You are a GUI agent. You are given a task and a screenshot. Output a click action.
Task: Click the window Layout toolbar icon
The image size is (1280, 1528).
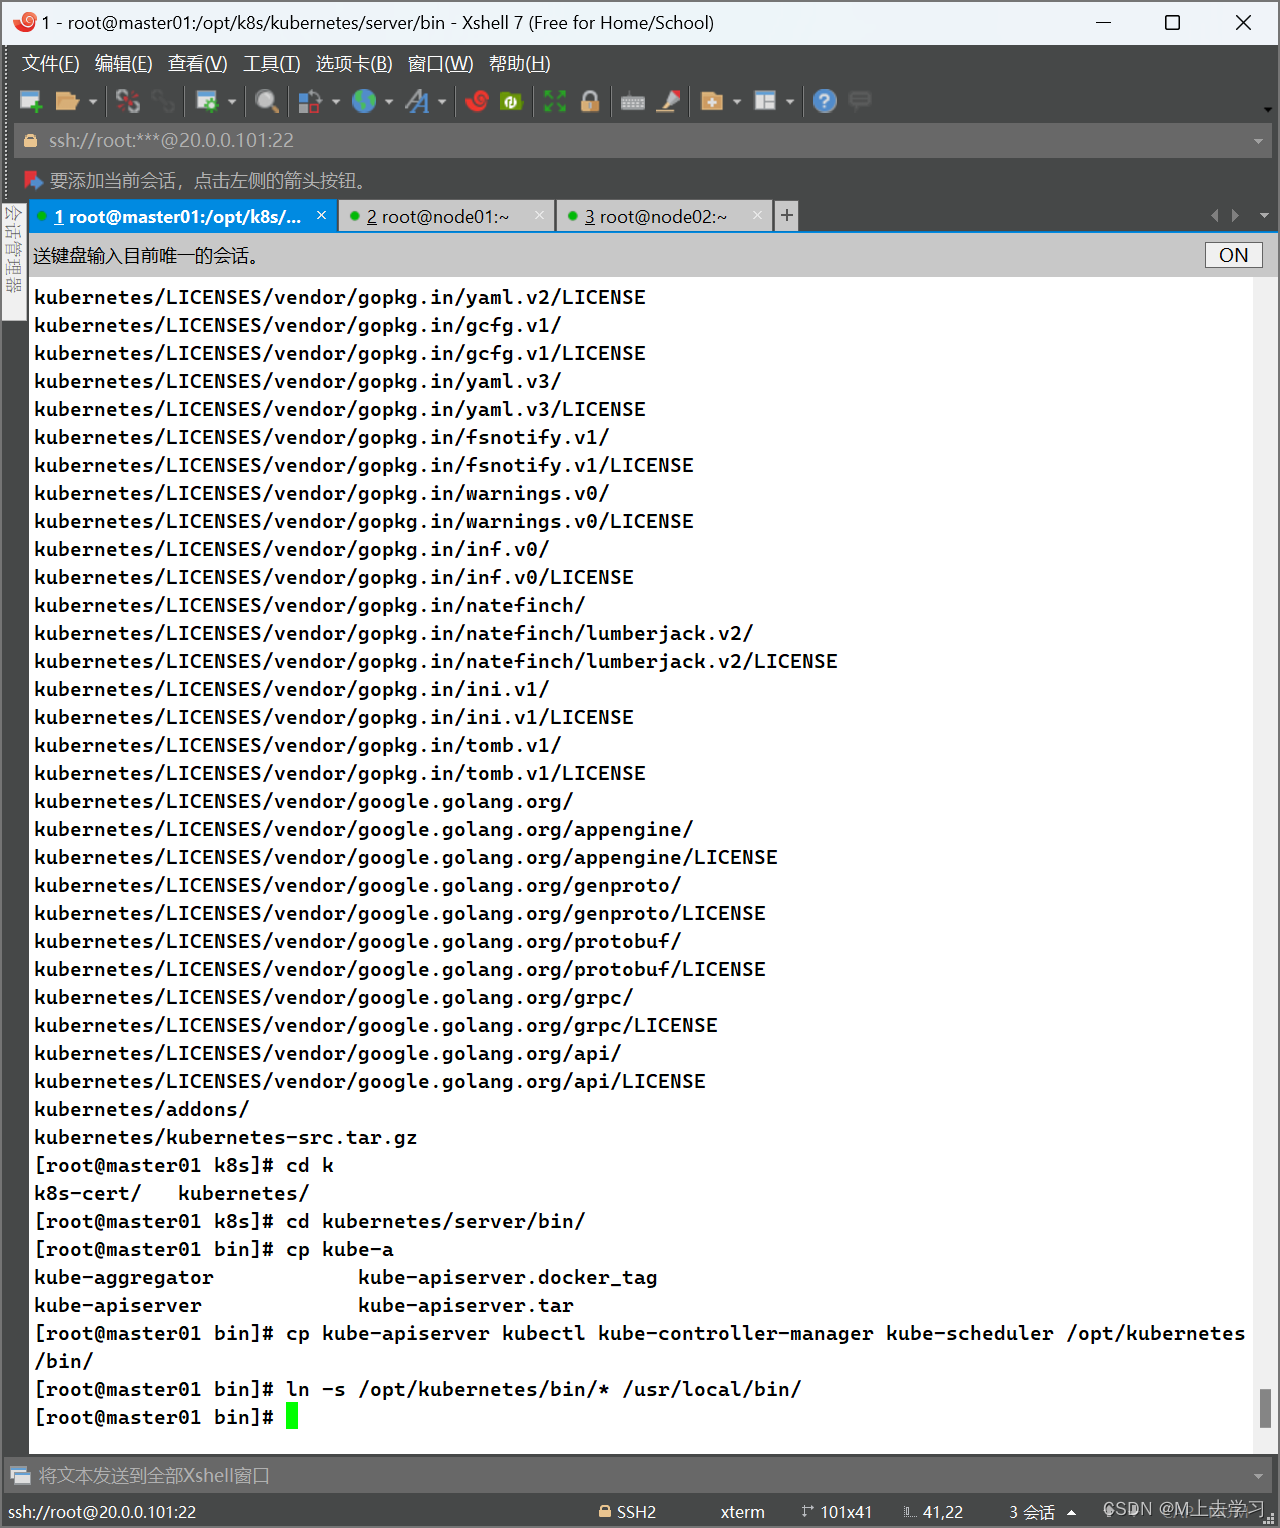click(765, 101)
